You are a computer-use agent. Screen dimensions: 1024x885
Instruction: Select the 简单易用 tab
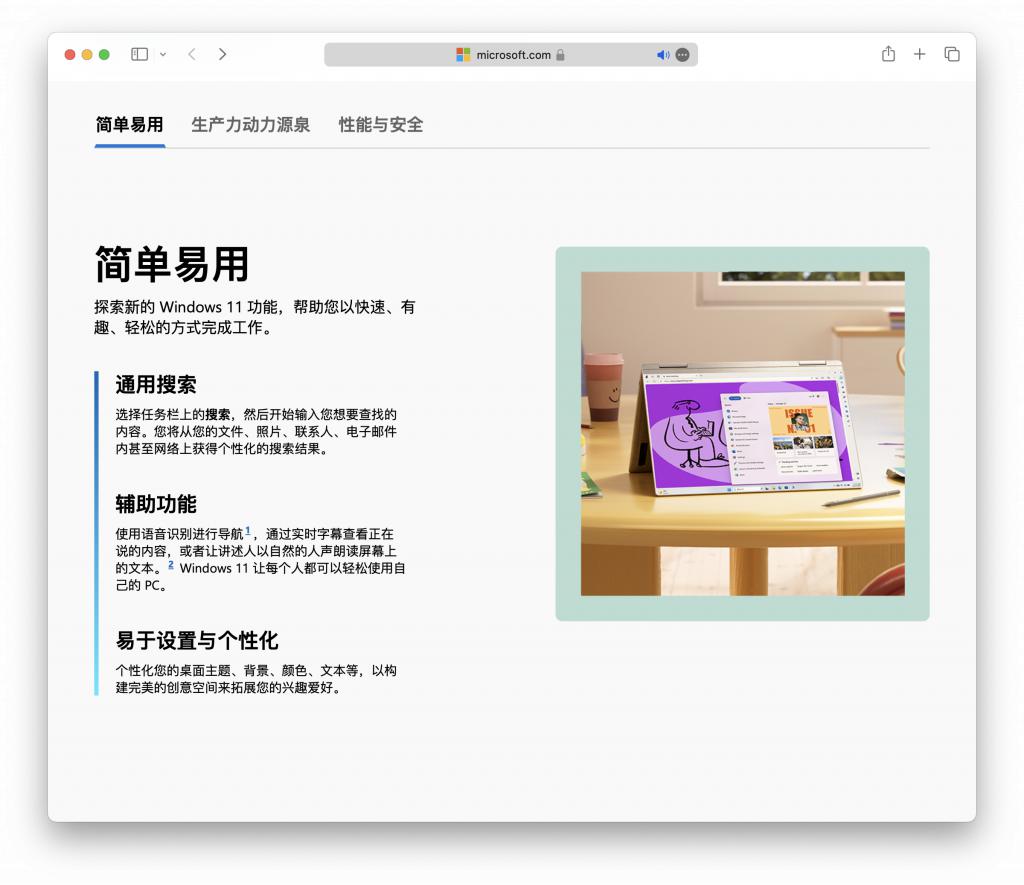click(129, 125)
